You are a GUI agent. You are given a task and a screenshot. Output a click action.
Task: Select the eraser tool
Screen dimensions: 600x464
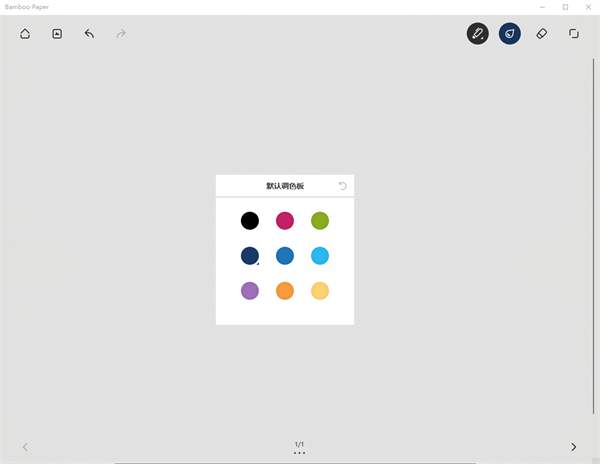(x=541, y=34)
